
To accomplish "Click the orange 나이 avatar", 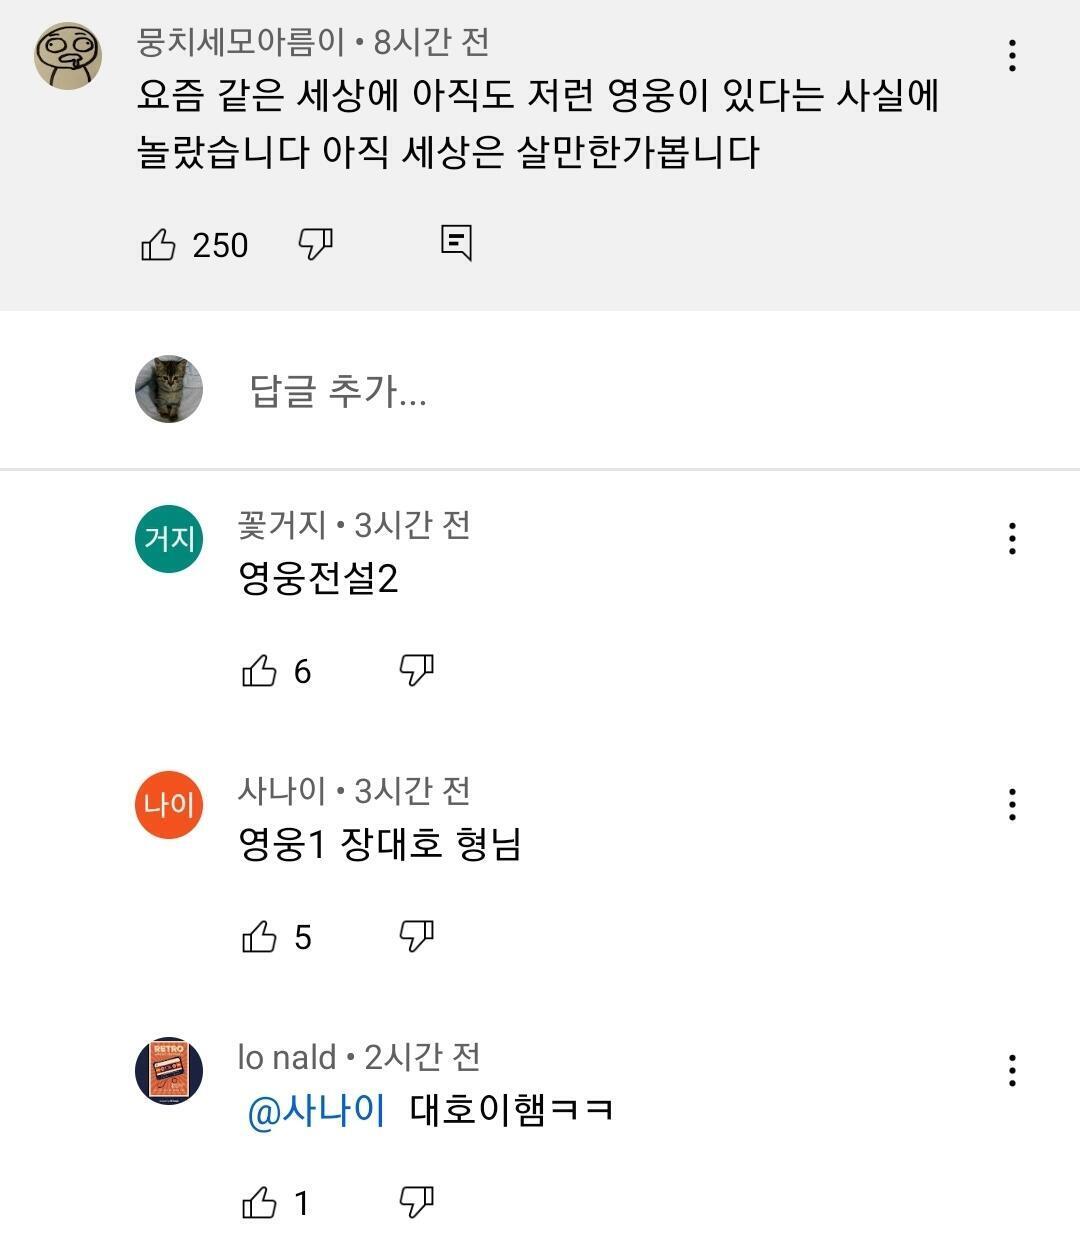I will (169, 805).
